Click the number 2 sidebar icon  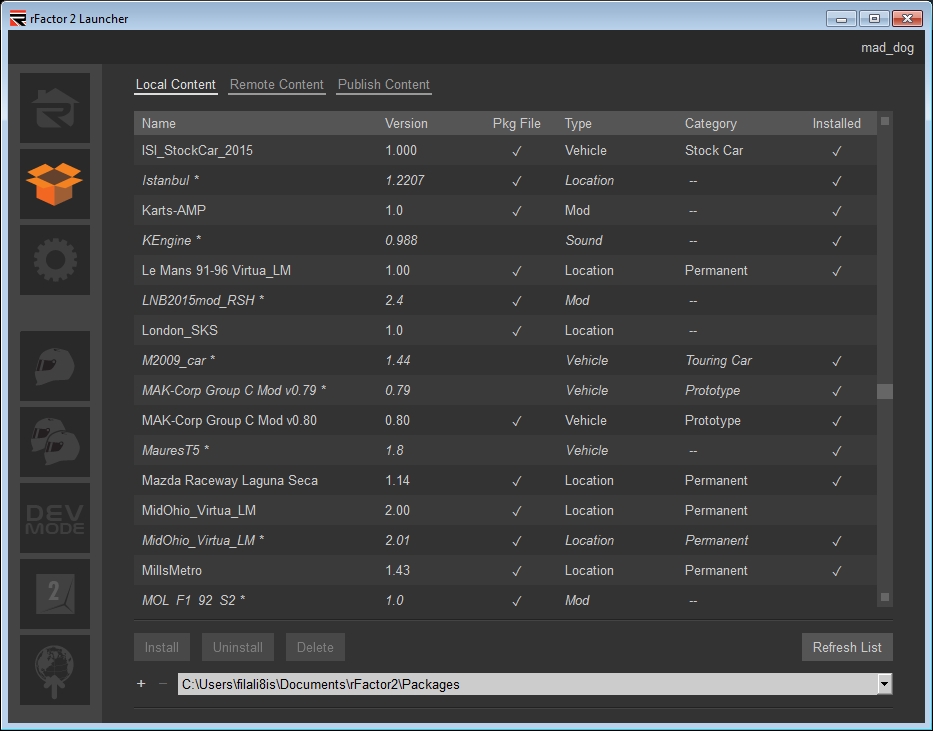(55, 594)
